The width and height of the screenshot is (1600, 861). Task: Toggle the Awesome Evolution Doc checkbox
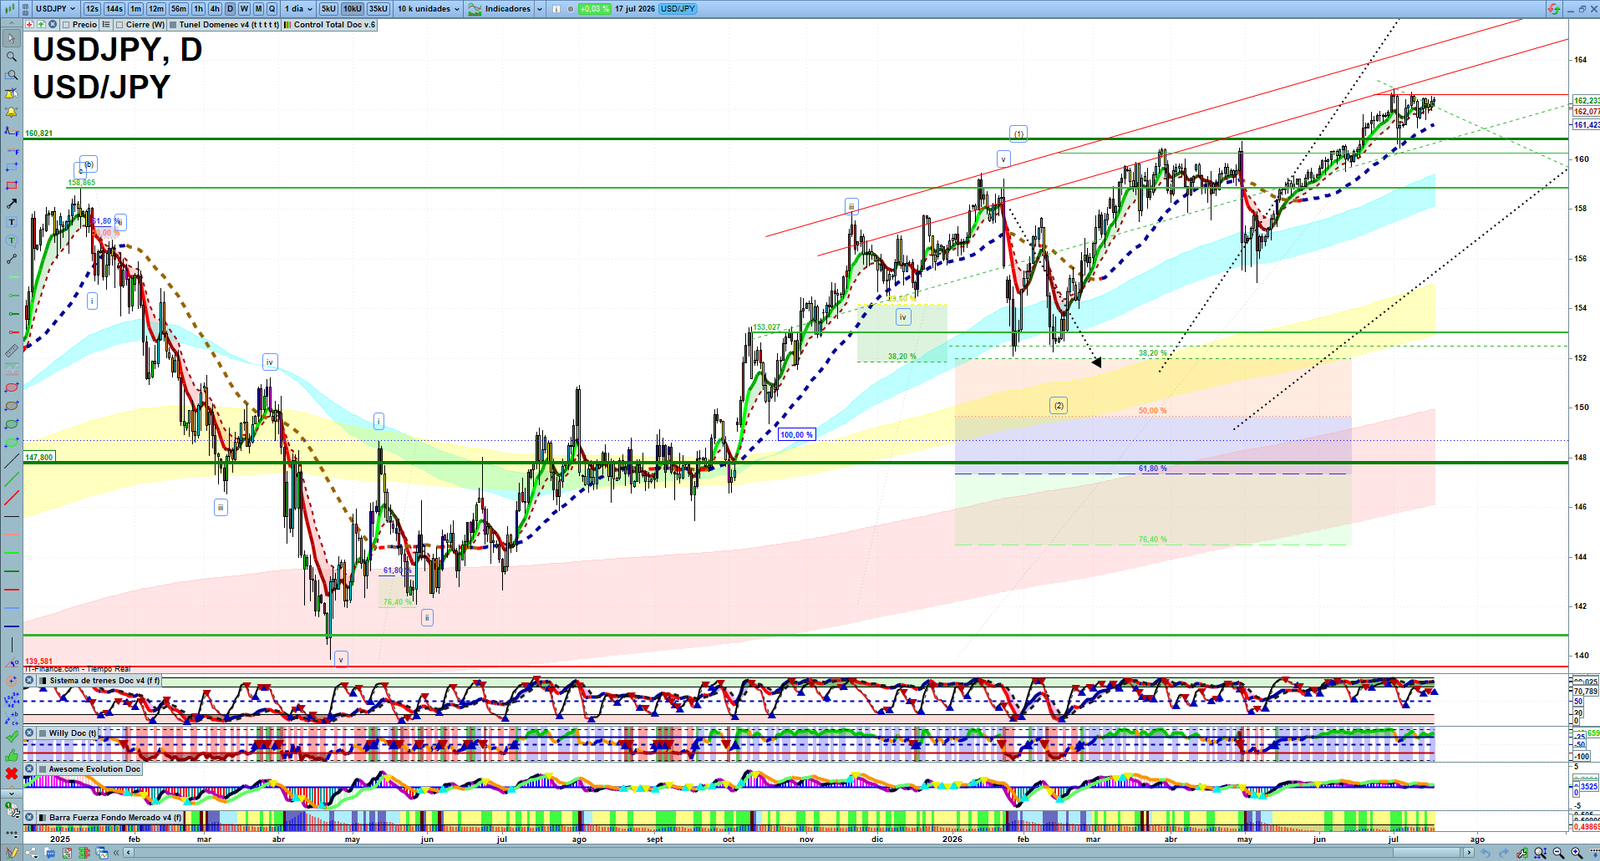click(x=43, y=769)
